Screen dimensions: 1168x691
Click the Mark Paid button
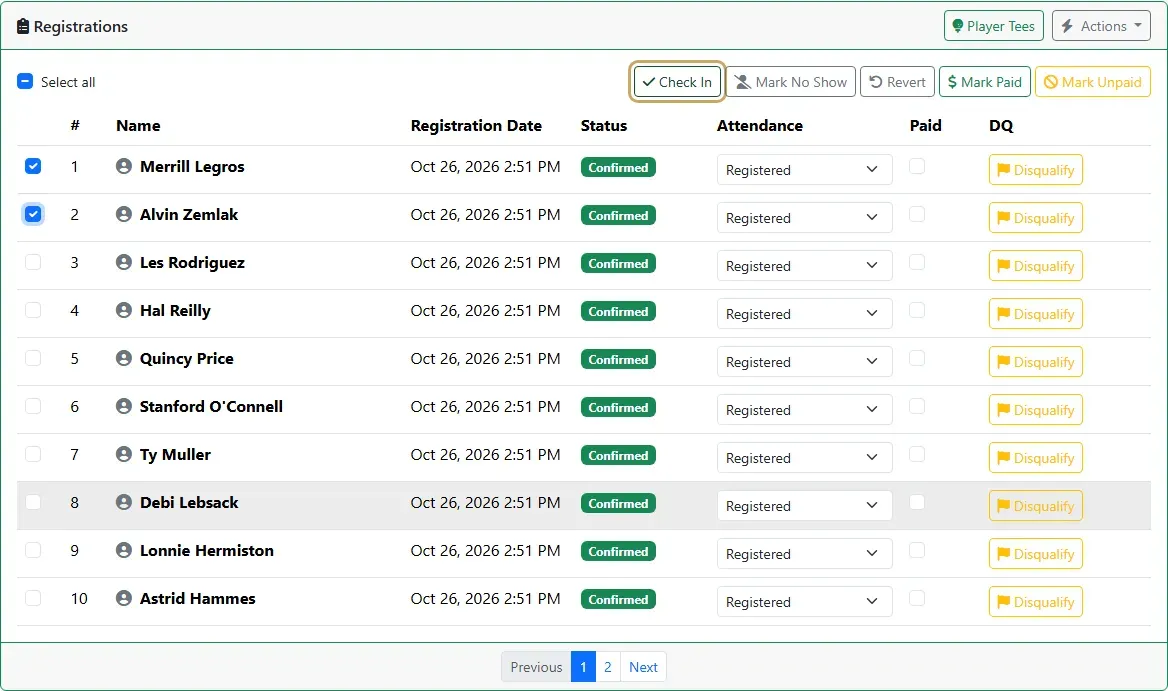click(985, 82)
